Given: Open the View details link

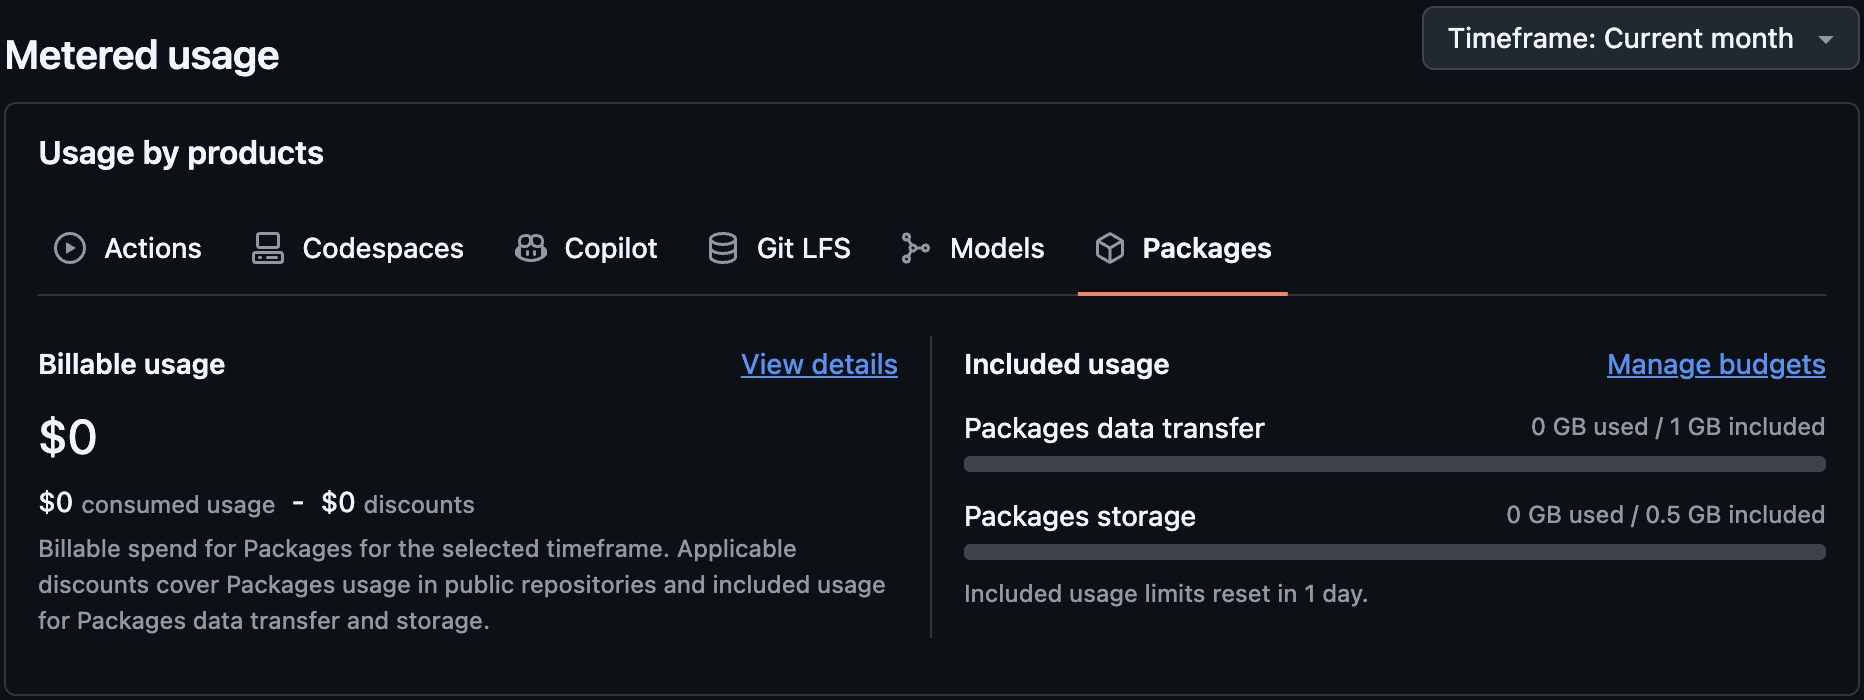Looking at the screenshot, I should pos(819,364).
